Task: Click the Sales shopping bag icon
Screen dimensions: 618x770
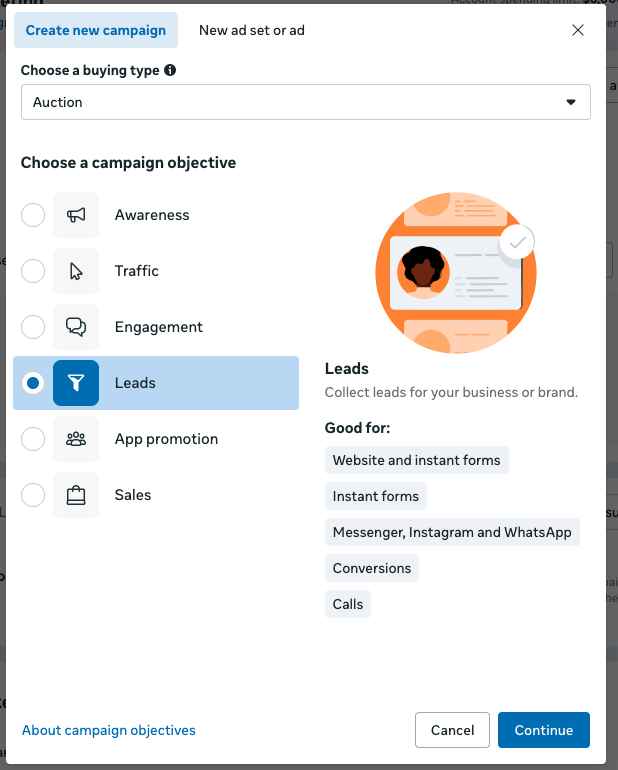Action: 76,495
